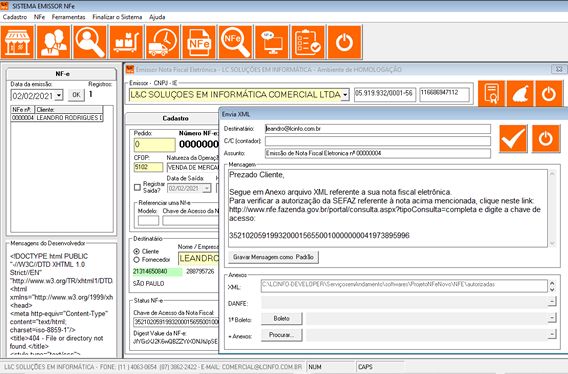Click the NFe nº column header
Screen dimensions: 568x374
(x=22, y=109)
